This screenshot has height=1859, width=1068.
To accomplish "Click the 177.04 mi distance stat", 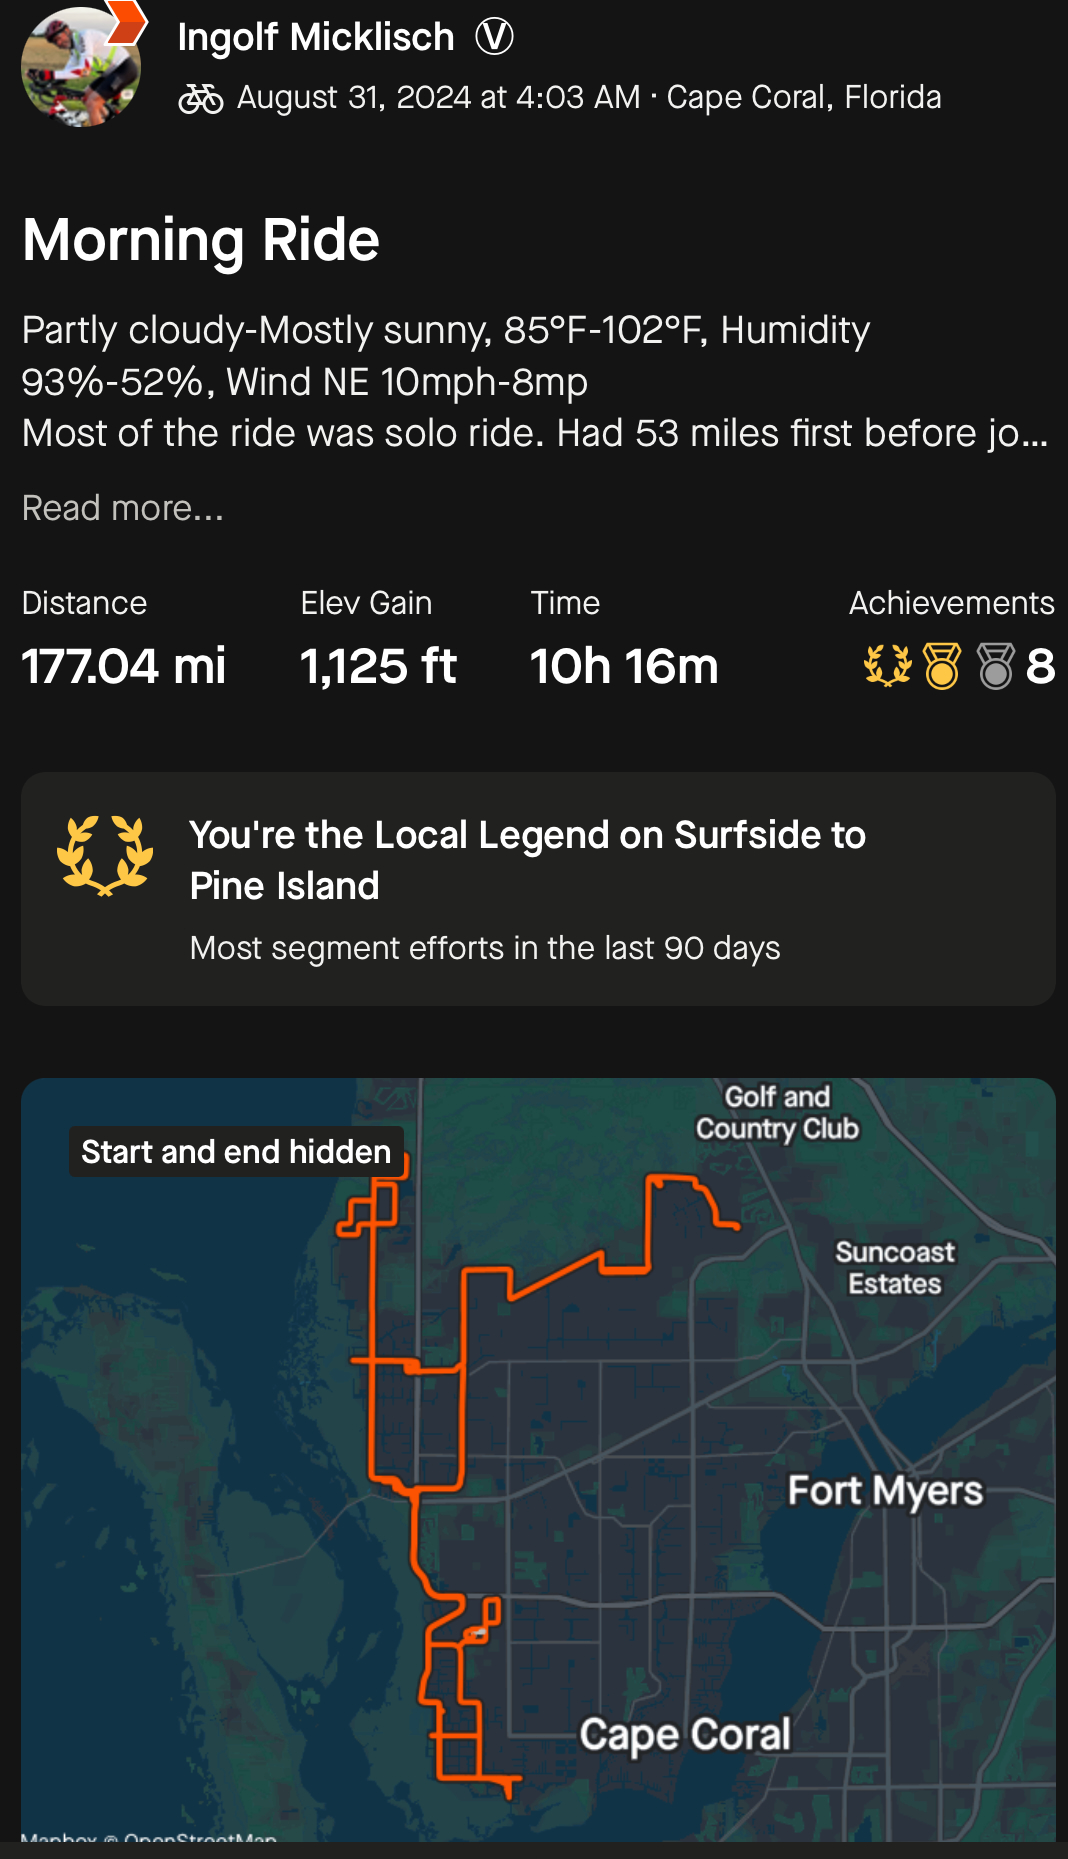I will point(124,666).
